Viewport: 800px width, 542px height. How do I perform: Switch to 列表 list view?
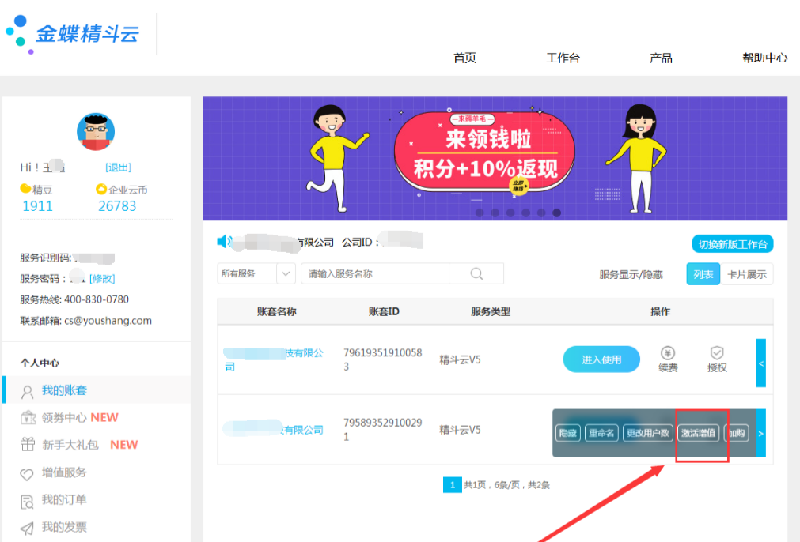coord(701,274)
